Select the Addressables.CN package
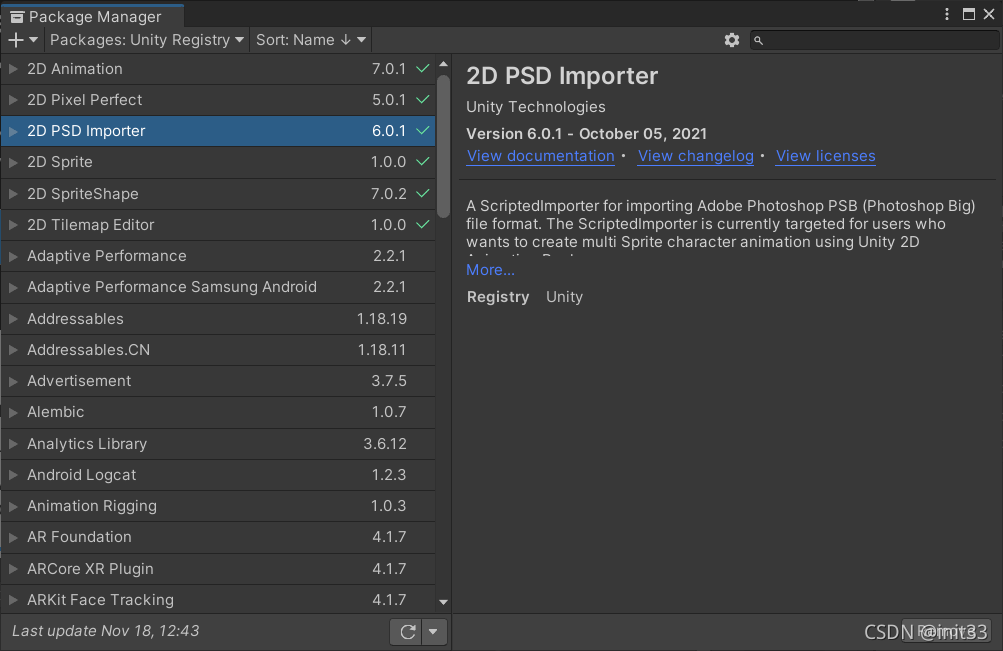1003x651 pixels. click(217, 350)
